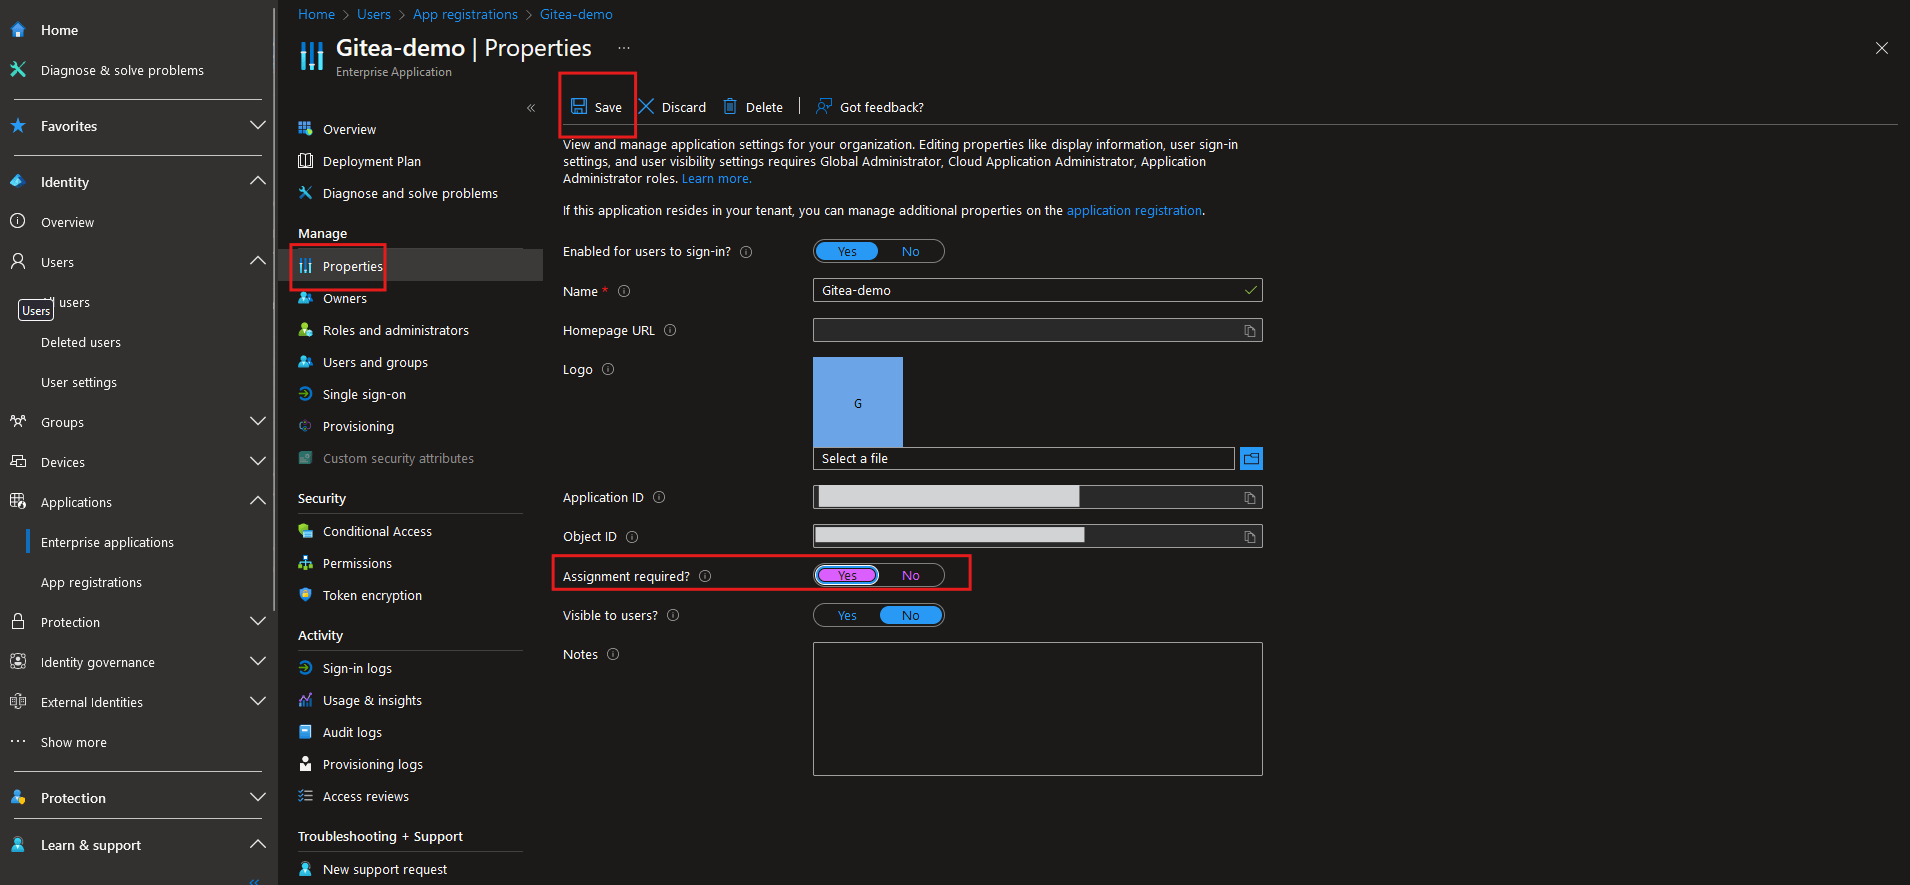Click the more options ellipsis by the title
This screenshot has width=1910, height=885.
click(624, 48)
